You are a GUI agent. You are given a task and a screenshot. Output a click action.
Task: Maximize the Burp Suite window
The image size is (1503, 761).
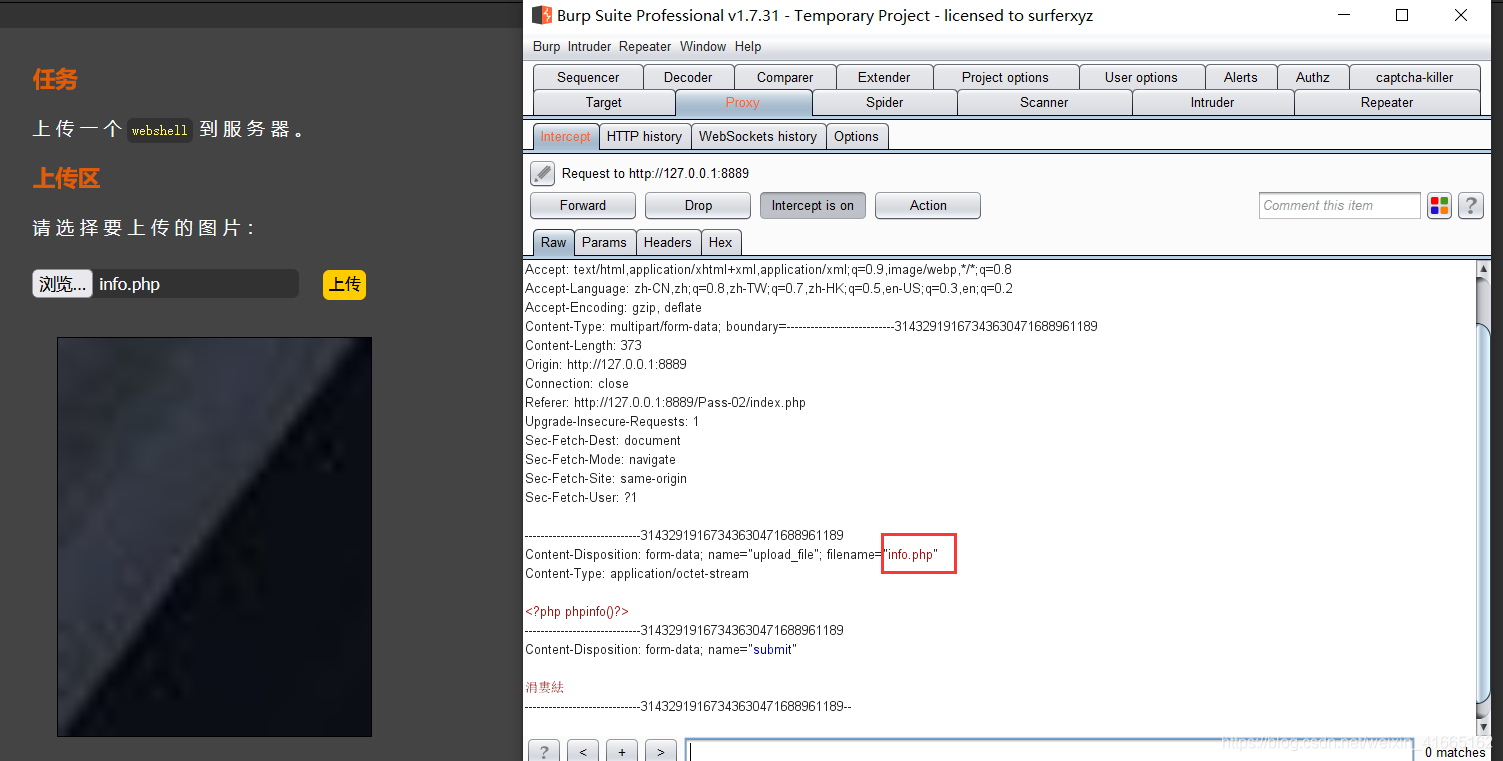(1402, 15)
